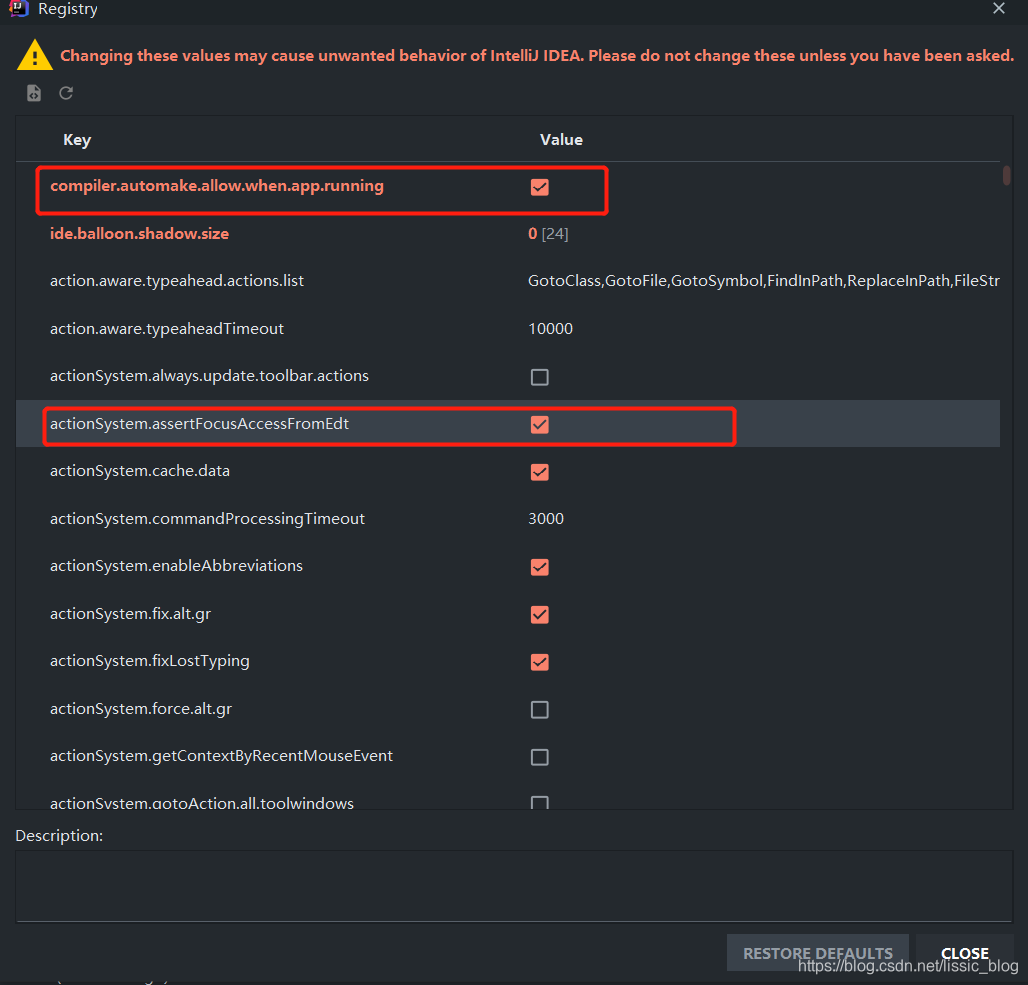Select actionSystem.commandProcessingTimeout key

point(208,519)
